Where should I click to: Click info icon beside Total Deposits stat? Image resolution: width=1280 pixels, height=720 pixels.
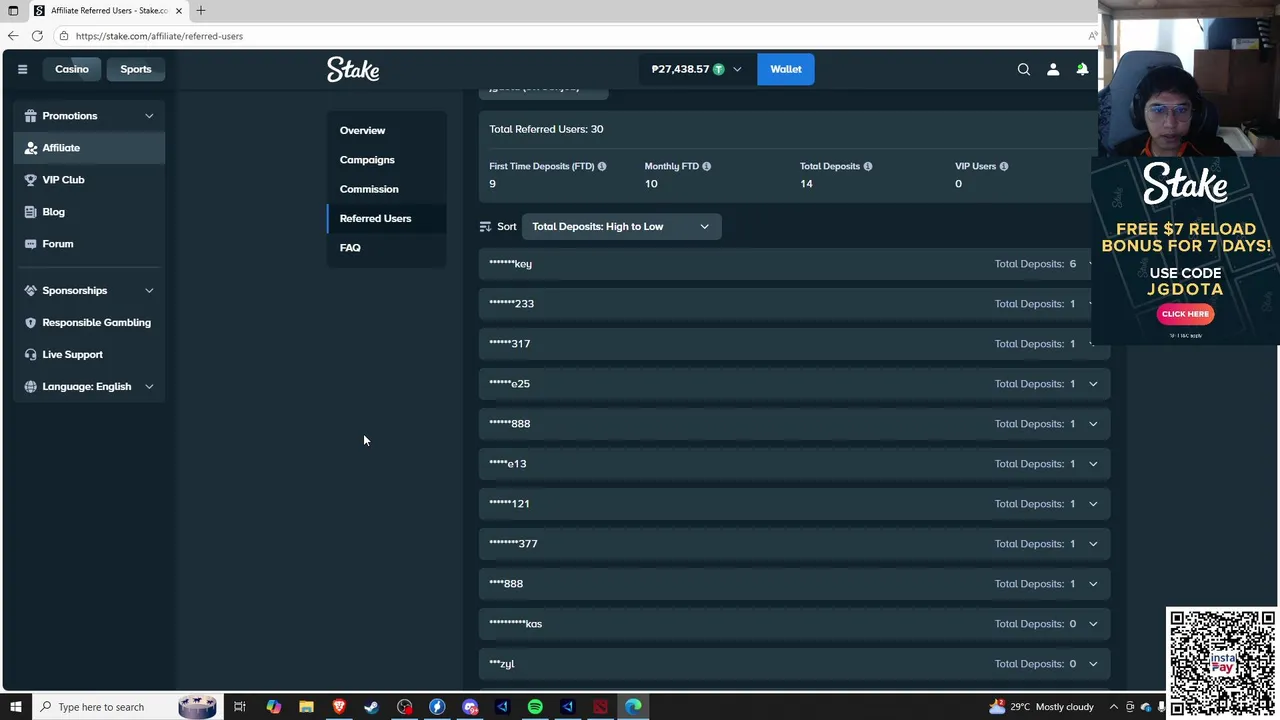[867, 166]
